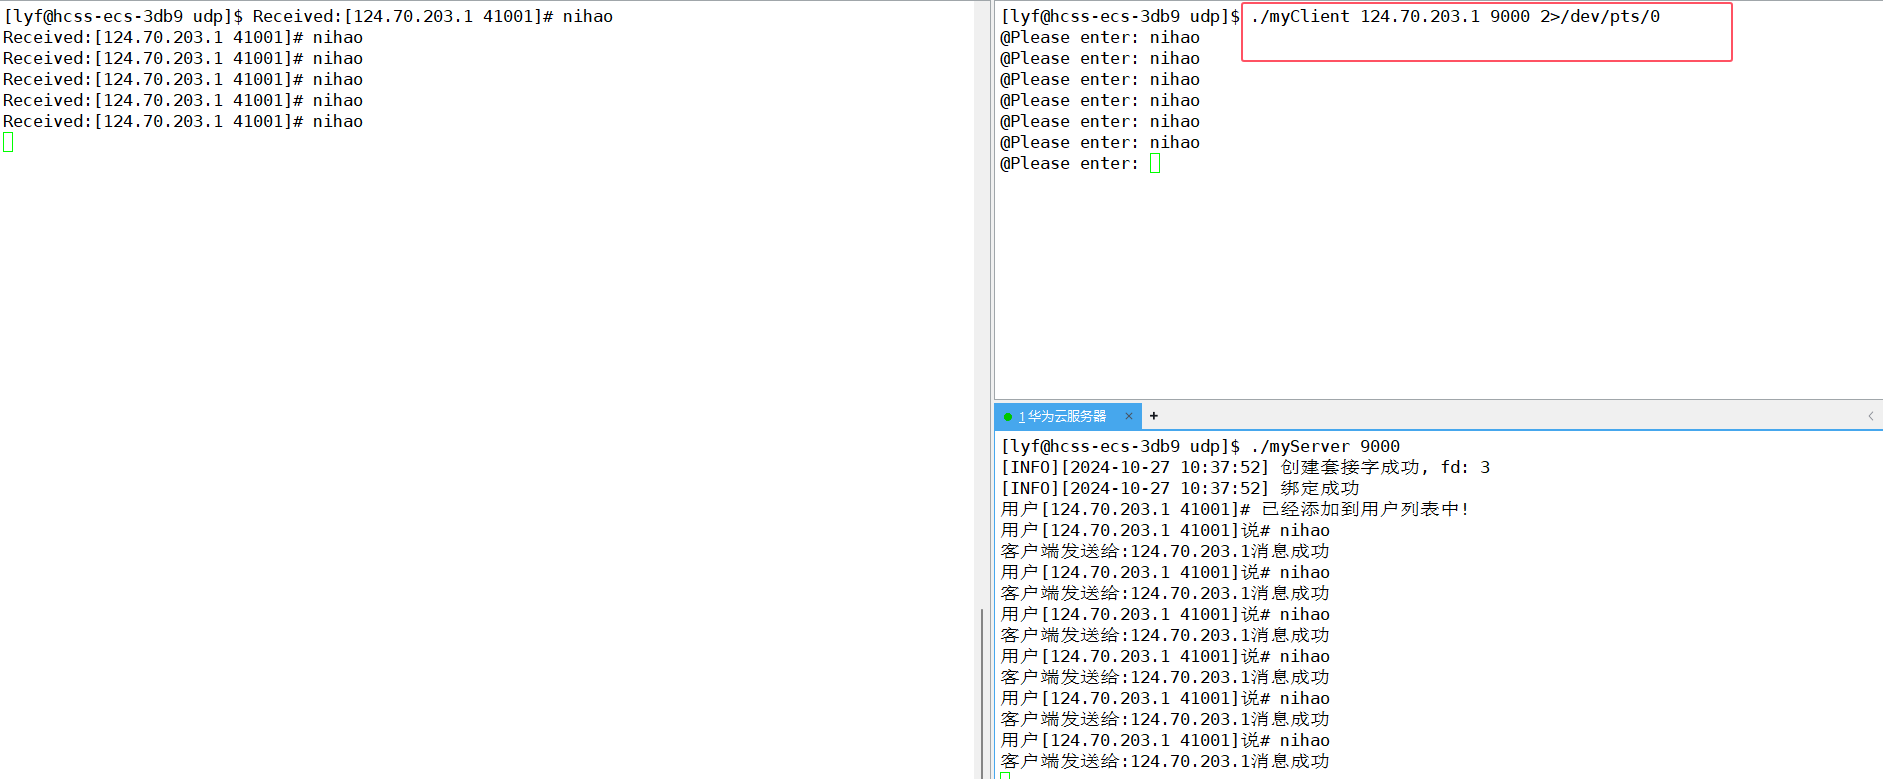Click the green connection status dot on tab

point(1008,417)
